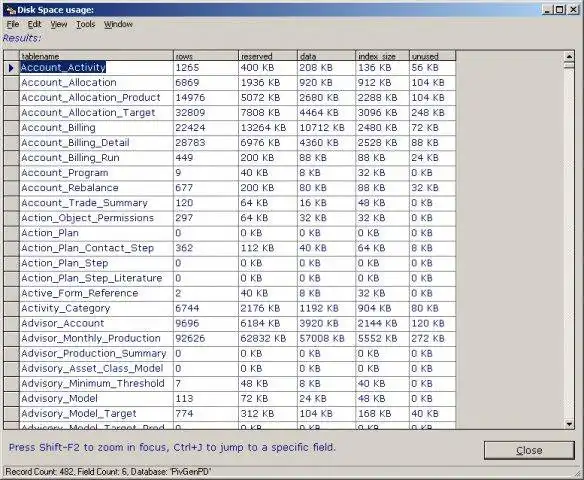Click the vertical scrollbar thumb
Screen dimensions: 584x480
[569, 65]
